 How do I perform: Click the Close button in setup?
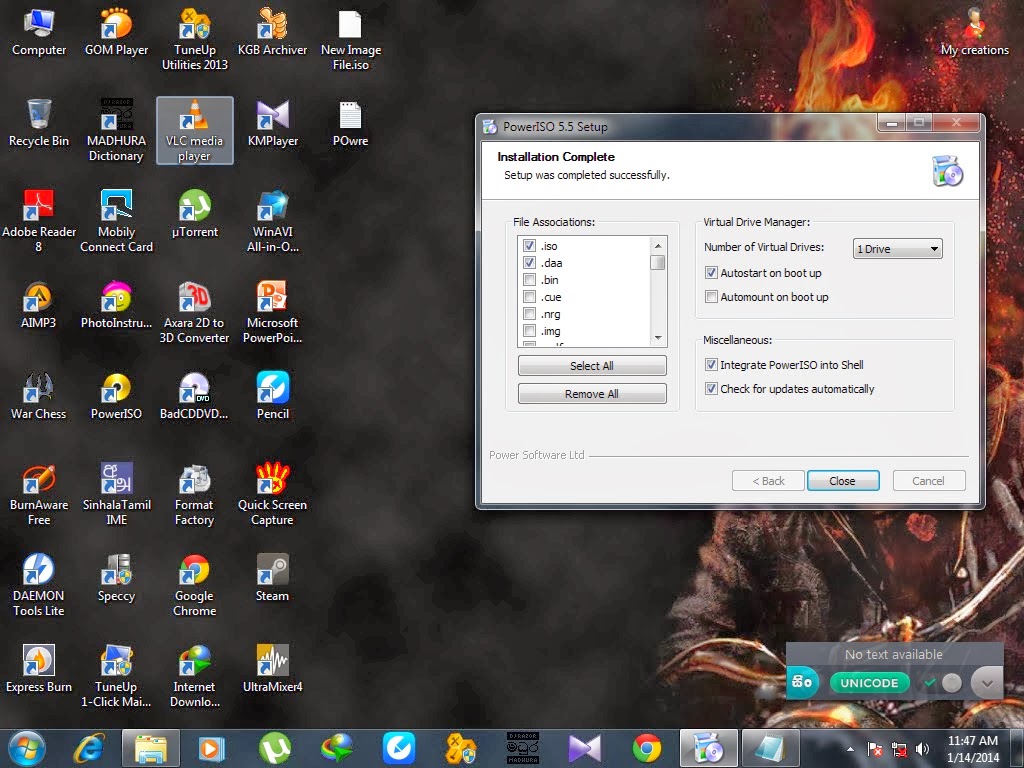842,481
